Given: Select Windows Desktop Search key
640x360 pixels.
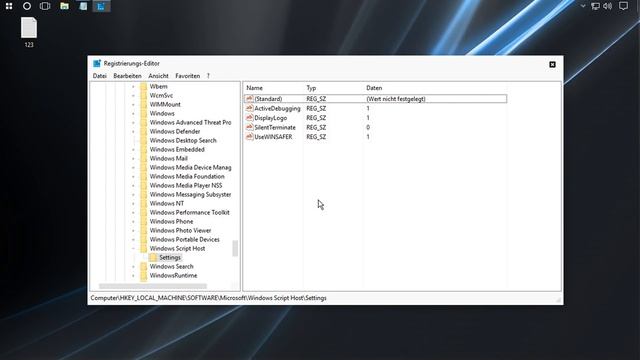Looking at the screenshot, I should (x=183, y=140).
